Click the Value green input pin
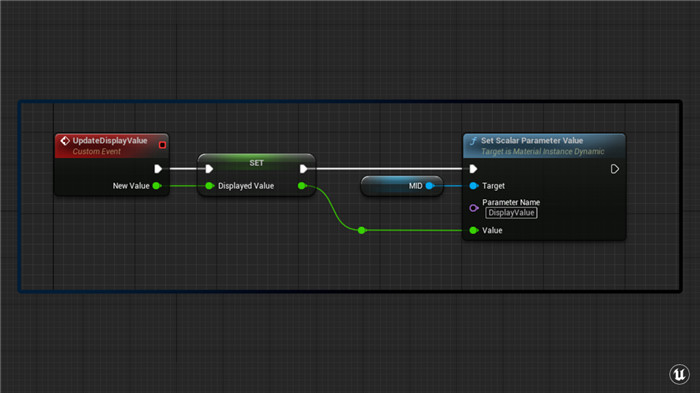The width and height of the screenshot is (700, 393). tap(474, 230)
